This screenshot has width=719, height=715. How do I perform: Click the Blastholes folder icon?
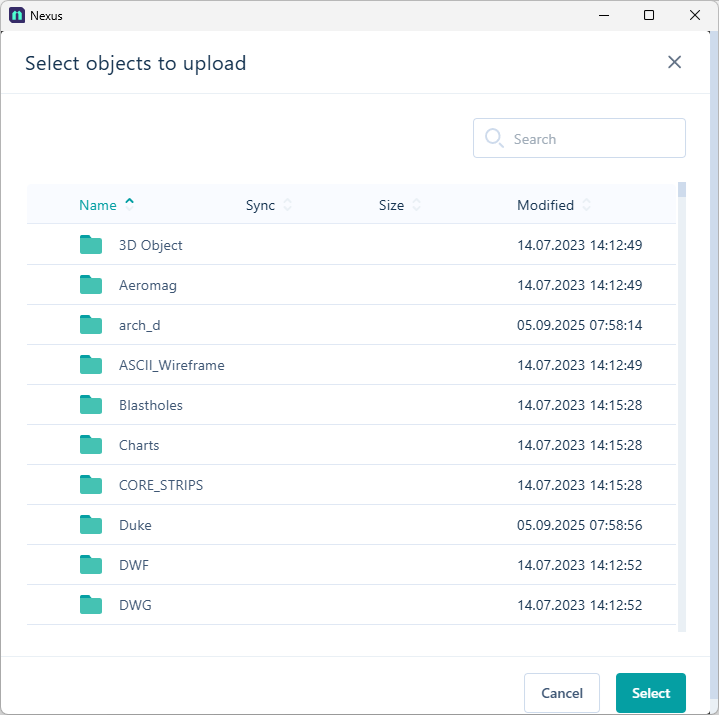click(91, 405)
